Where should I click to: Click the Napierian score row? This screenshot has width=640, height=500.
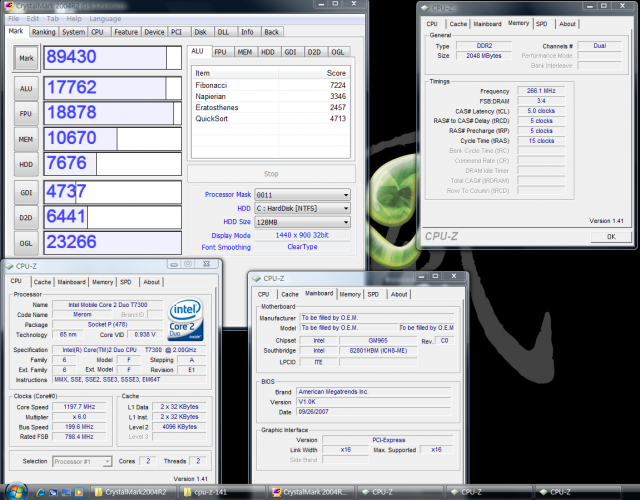coord(271,96)
